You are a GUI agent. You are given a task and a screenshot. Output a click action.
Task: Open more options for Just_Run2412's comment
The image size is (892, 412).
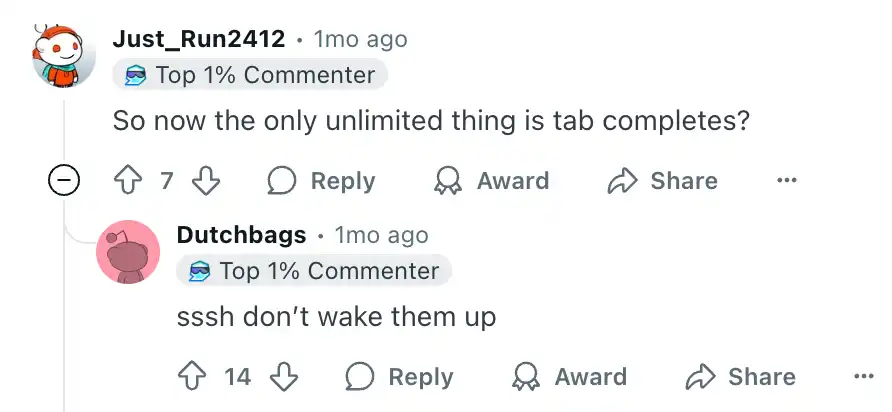786,181
